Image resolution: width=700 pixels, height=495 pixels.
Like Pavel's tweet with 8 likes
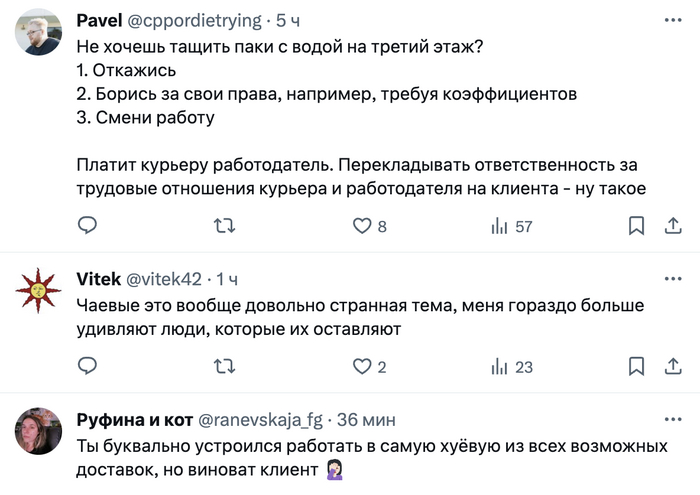click(363, 227)
